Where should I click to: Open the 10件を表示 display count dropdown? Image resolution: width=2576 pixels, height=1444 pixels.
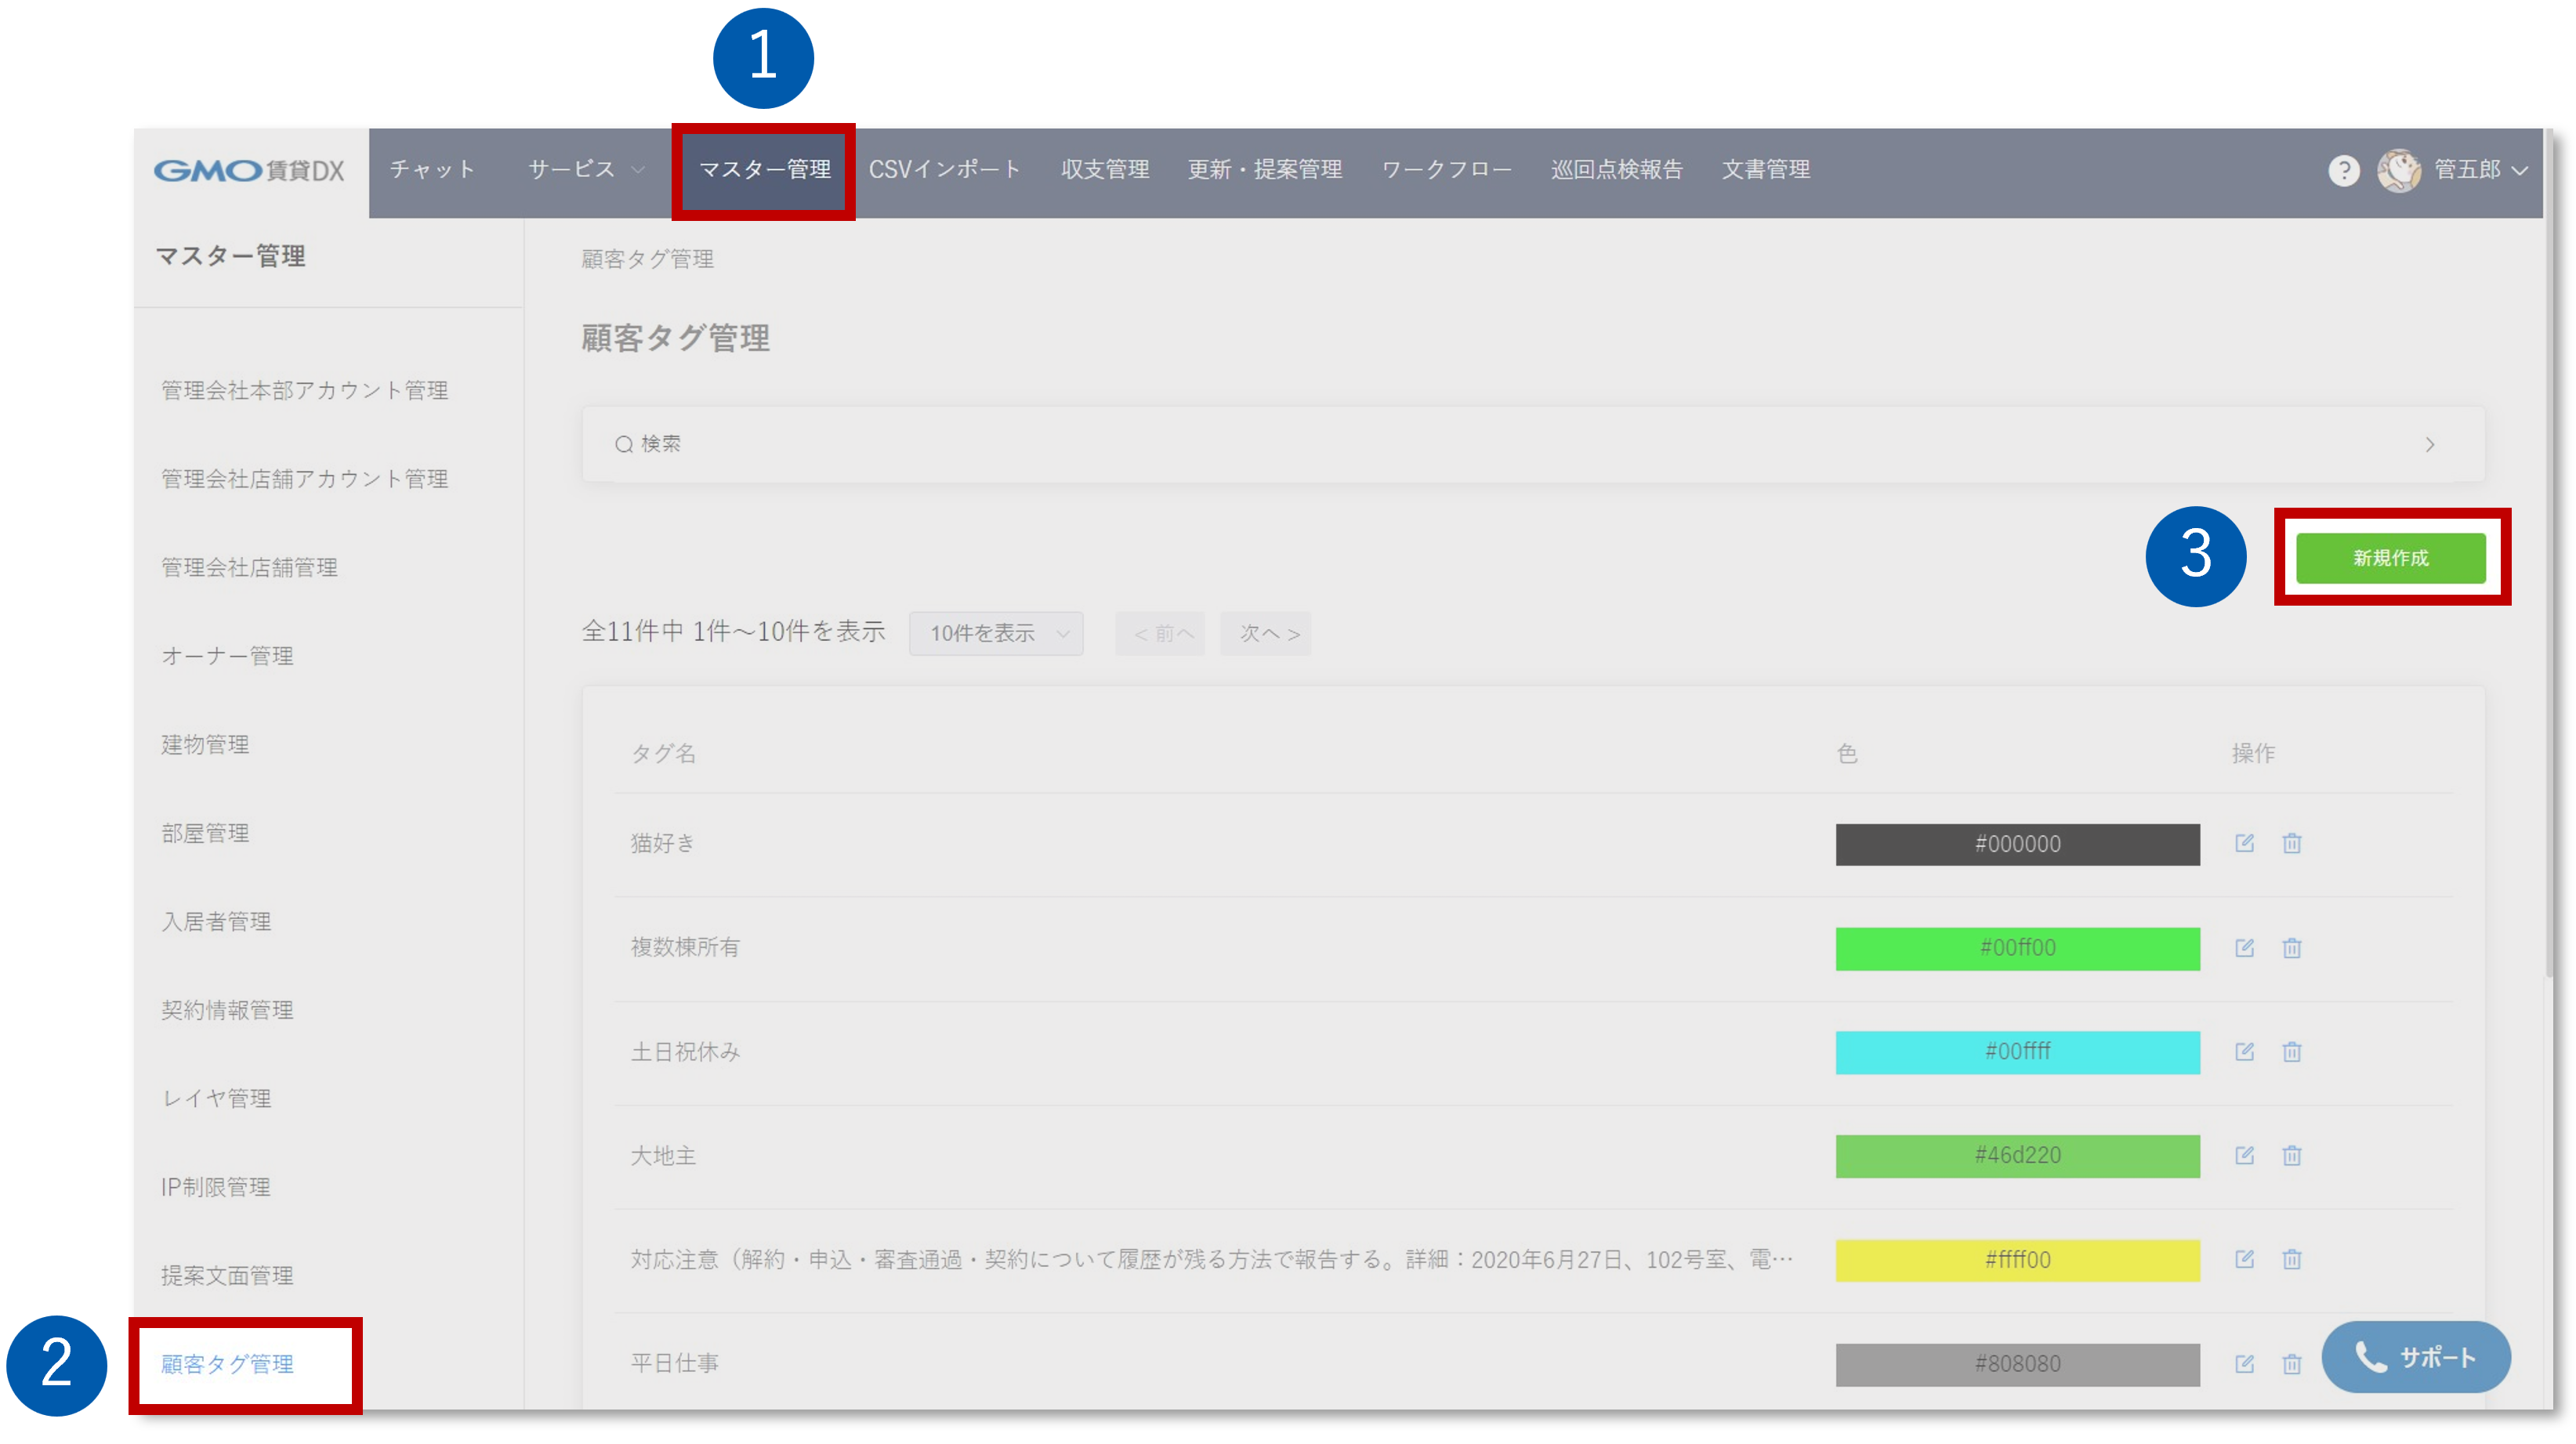coord(995,633)
